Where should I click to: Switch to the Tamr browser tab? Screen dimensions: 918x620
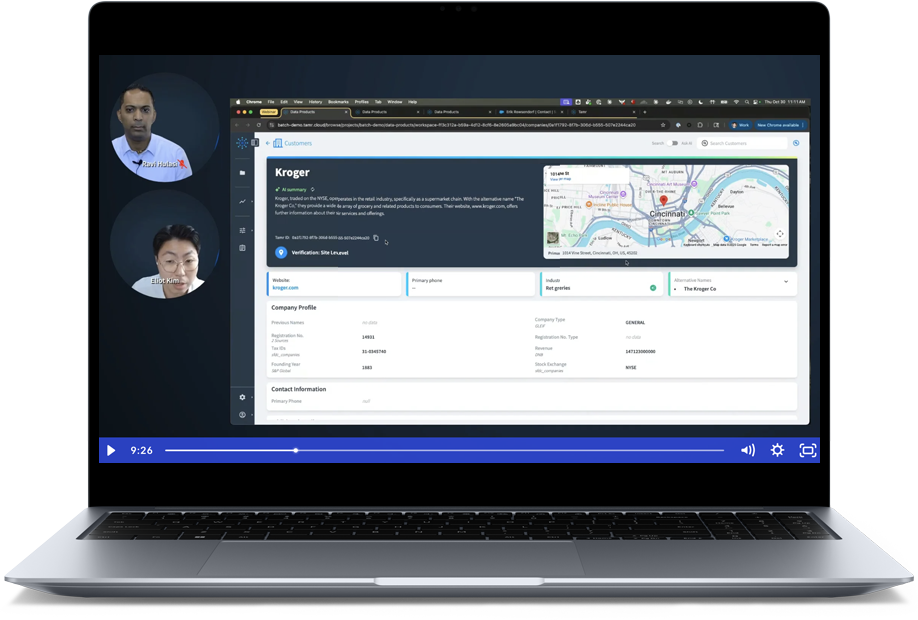tap(603, 112)
